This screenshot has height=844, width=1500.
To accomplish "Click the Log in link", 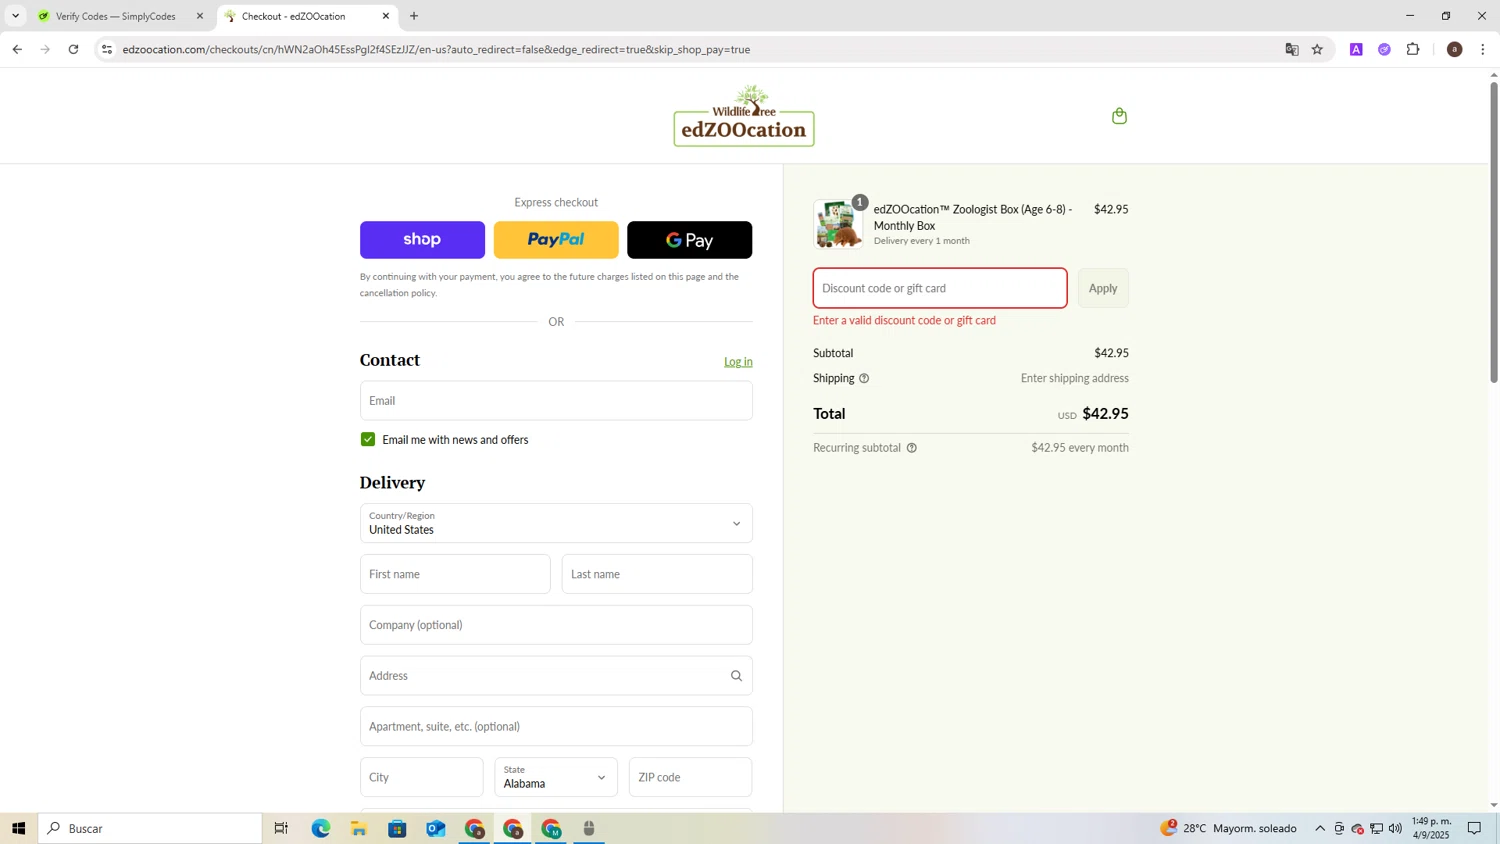I will 738,362.
